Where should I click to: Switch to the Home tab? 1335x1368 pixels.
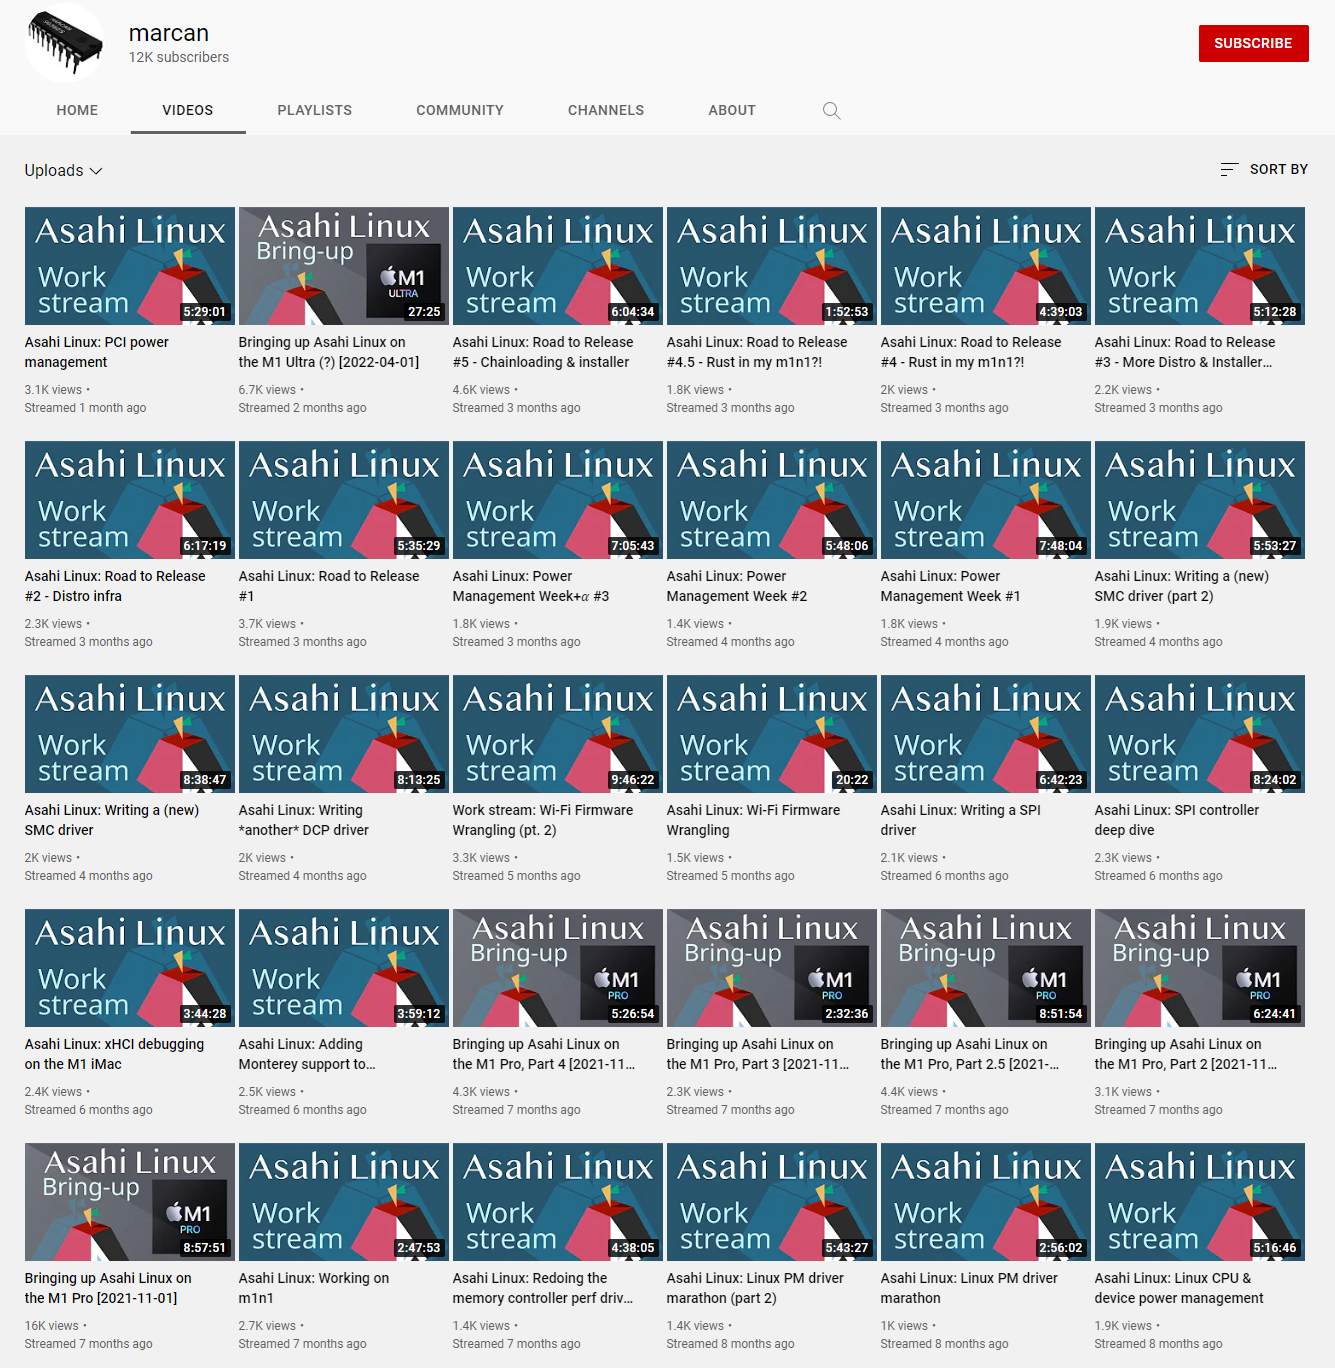(x=77, y=110)
